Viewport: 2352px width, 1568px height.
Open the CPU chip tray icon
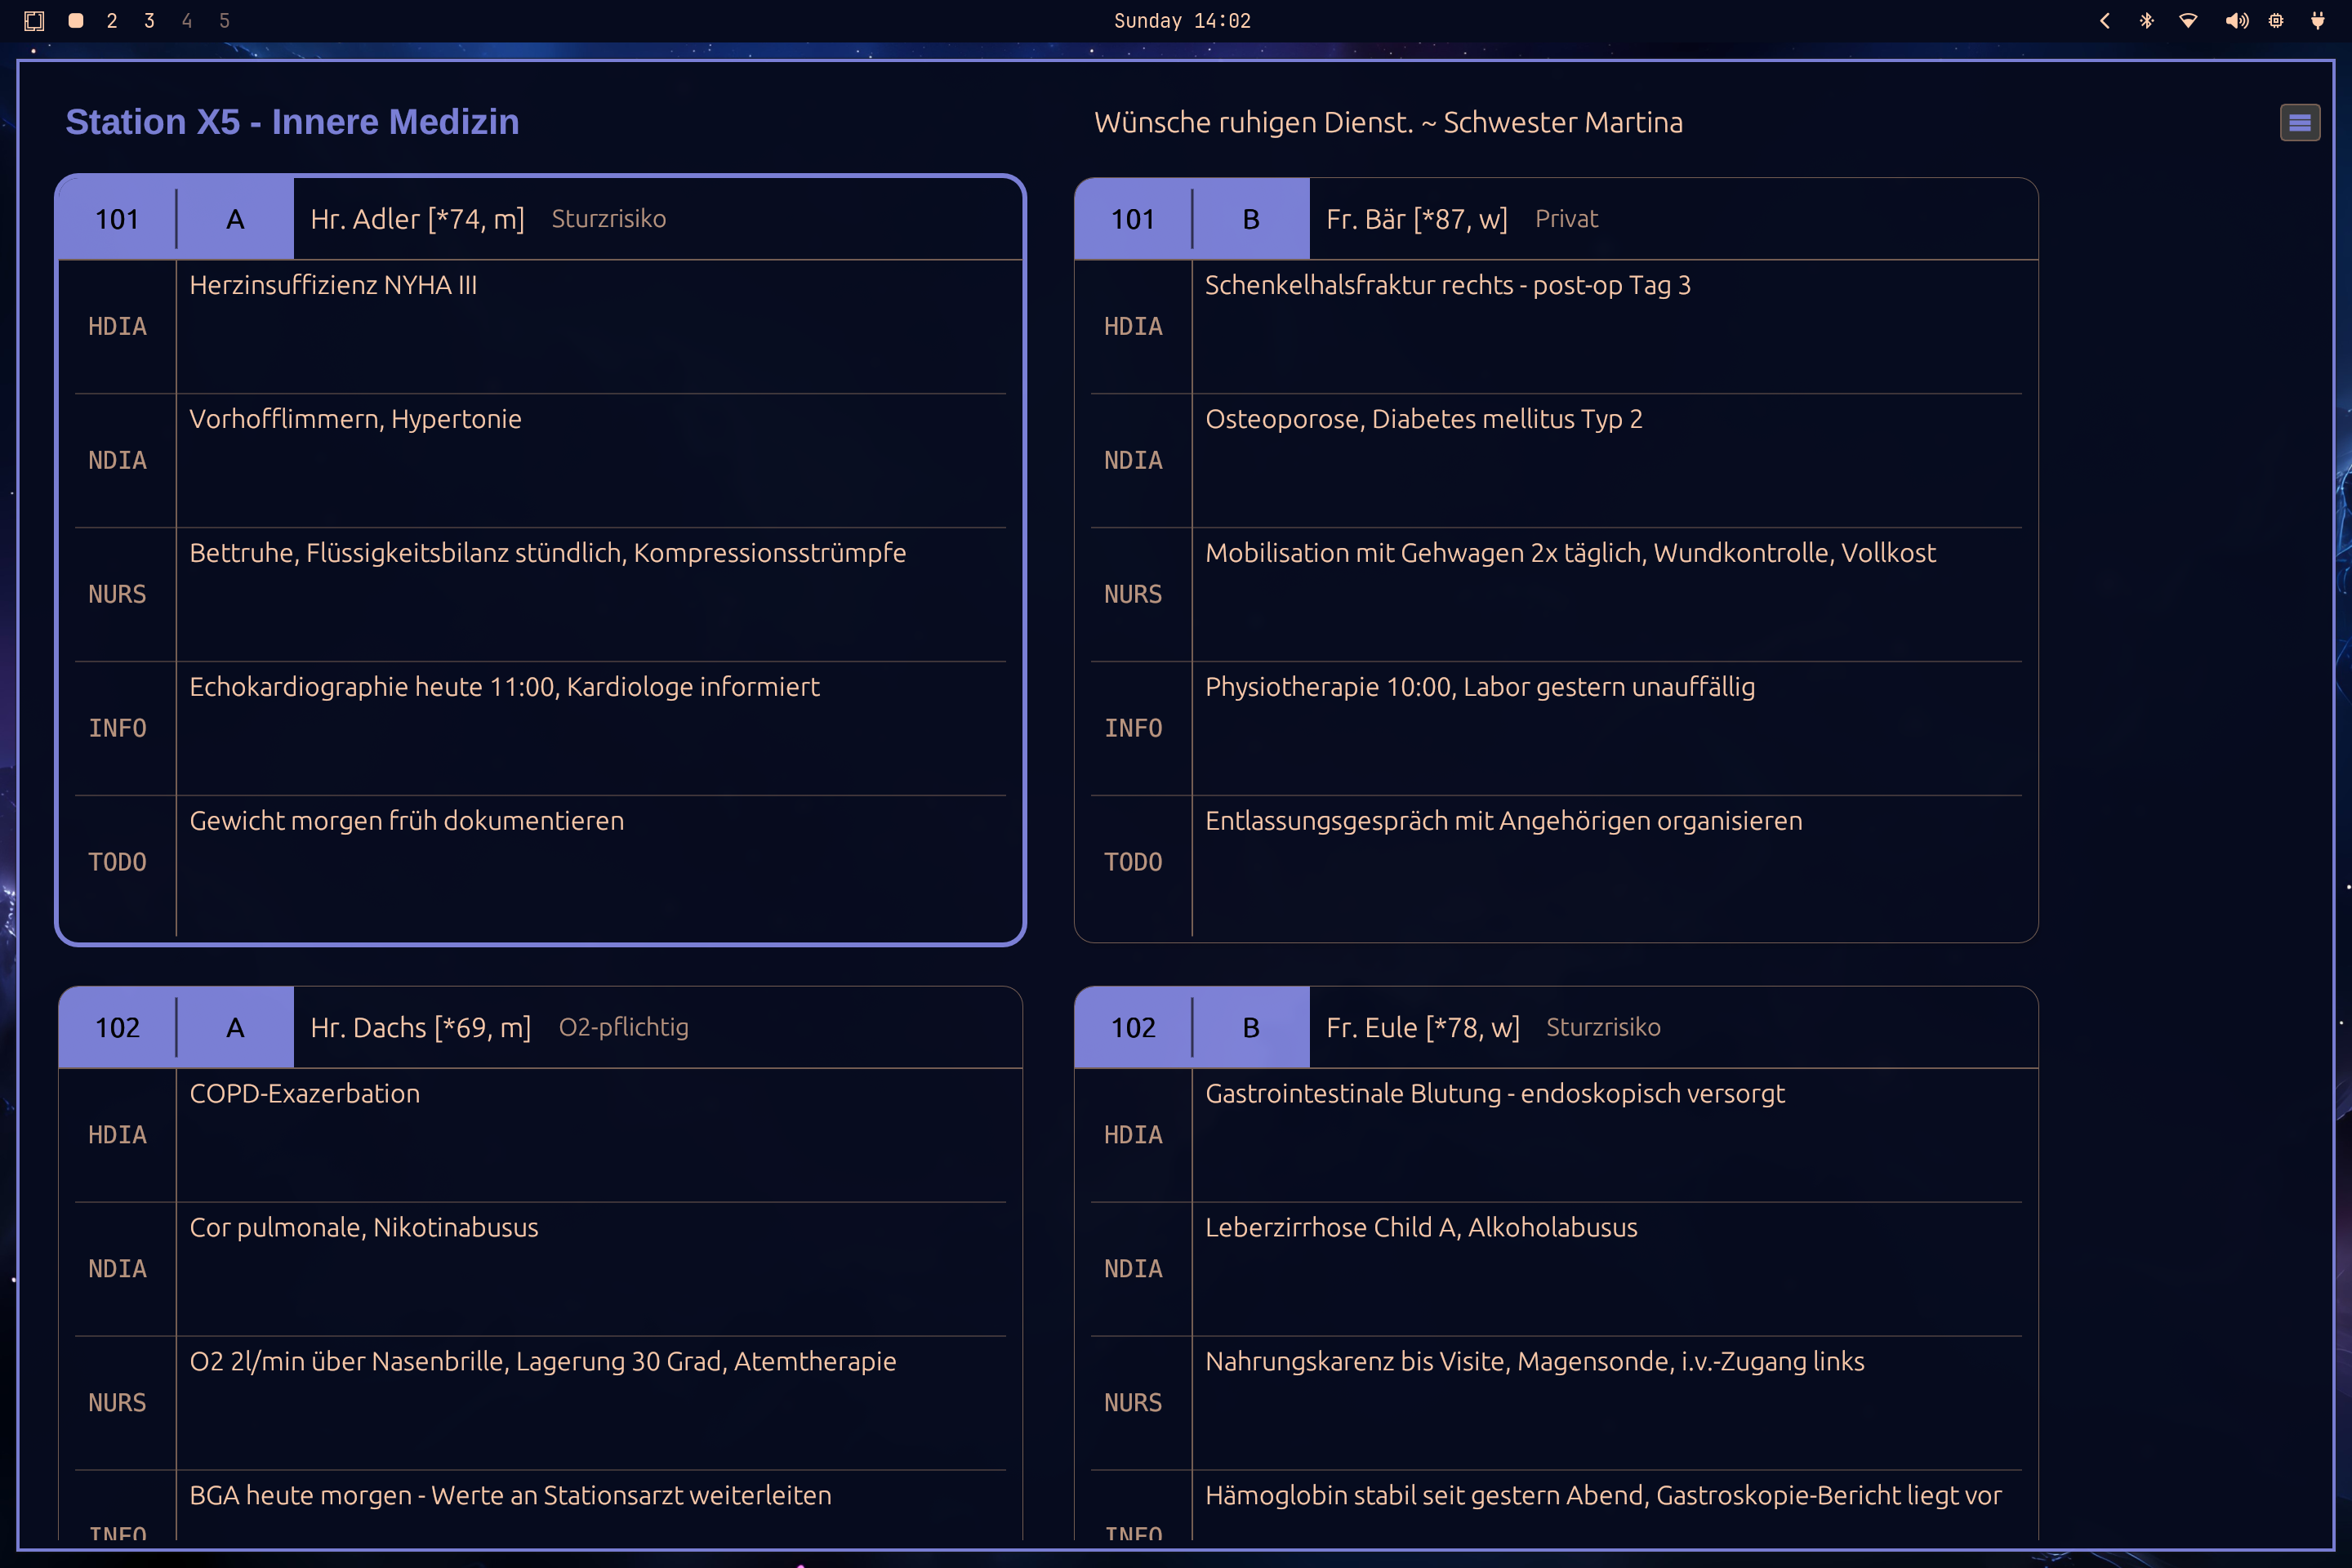(2276, 20)
